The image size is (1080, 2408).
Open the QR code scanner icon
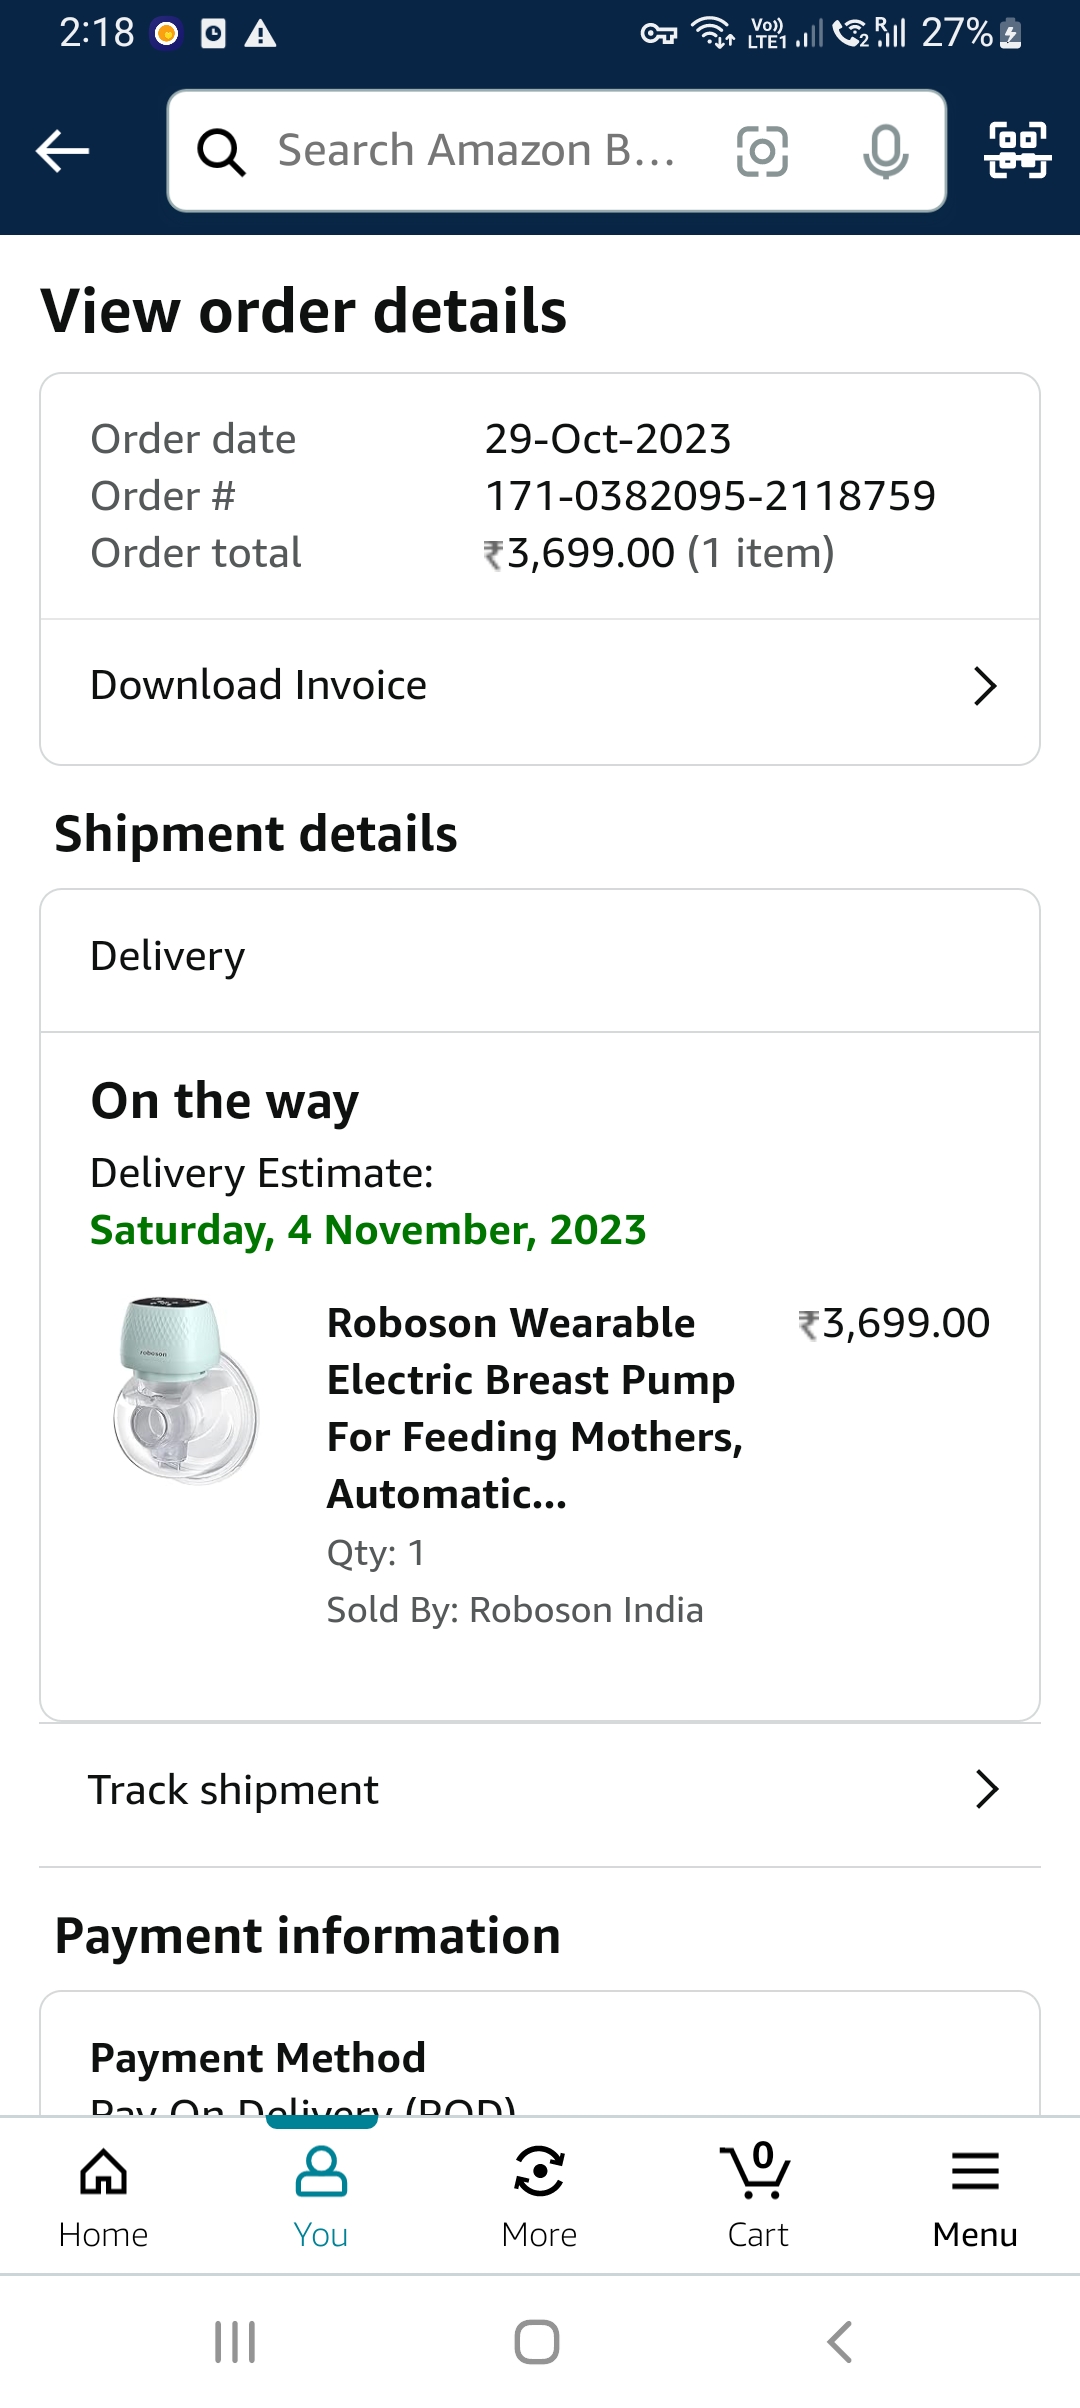tap(1017, 150)
